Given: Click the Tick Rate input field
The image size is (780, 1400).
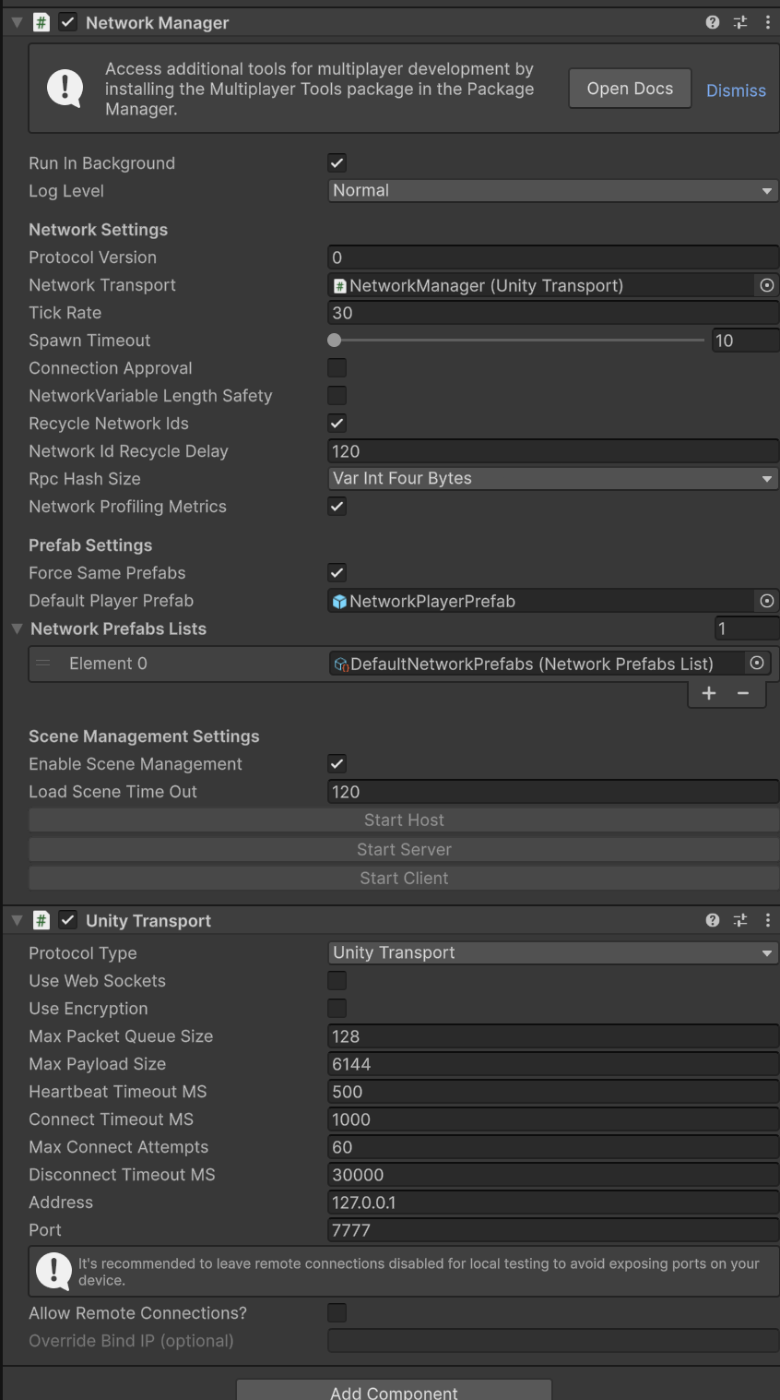Looking at the screenshot, I should [553, 313].
